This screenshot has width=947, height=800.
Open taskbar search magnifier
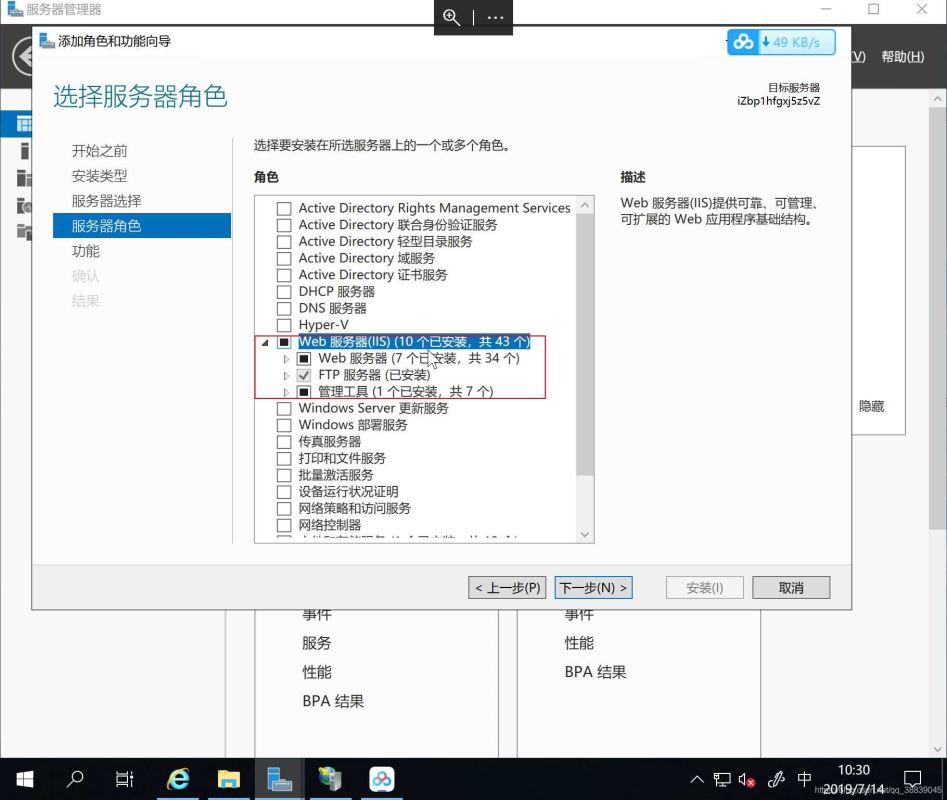click(75, 779)
